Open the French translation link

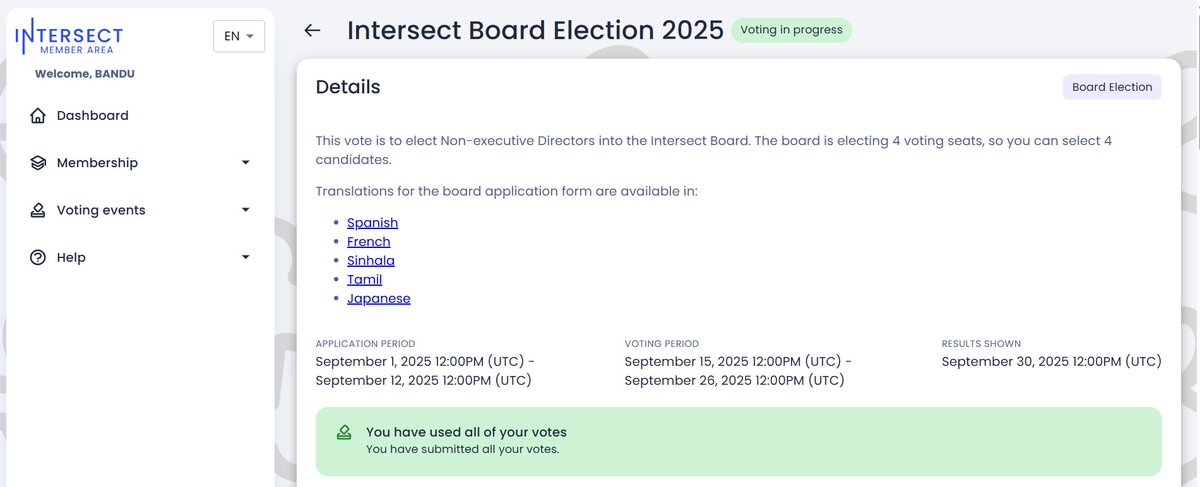(x=369, y=242)
